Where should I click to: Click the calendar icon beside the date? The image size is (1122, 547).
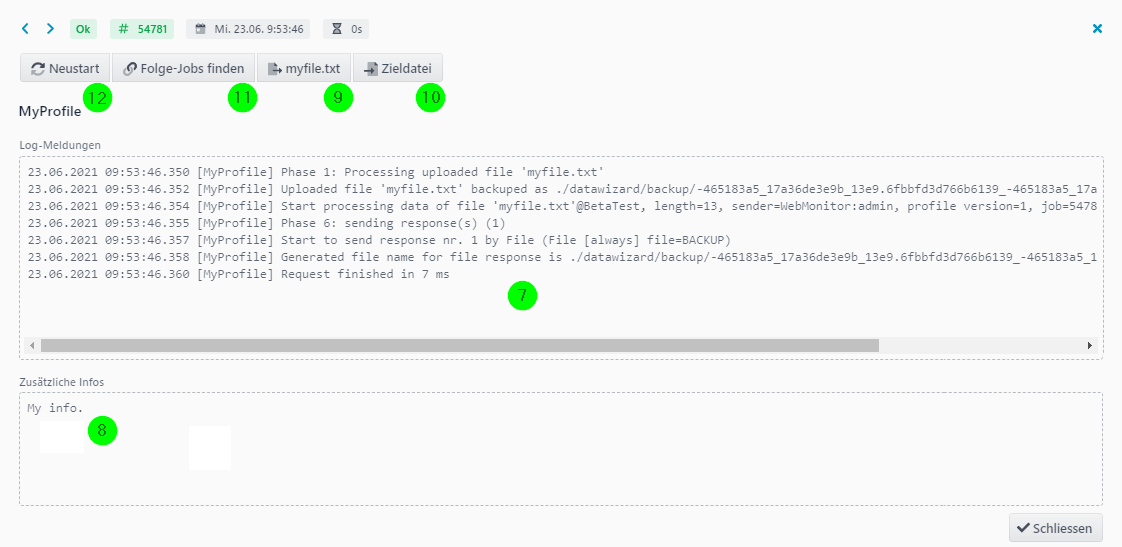pos(200,29)
